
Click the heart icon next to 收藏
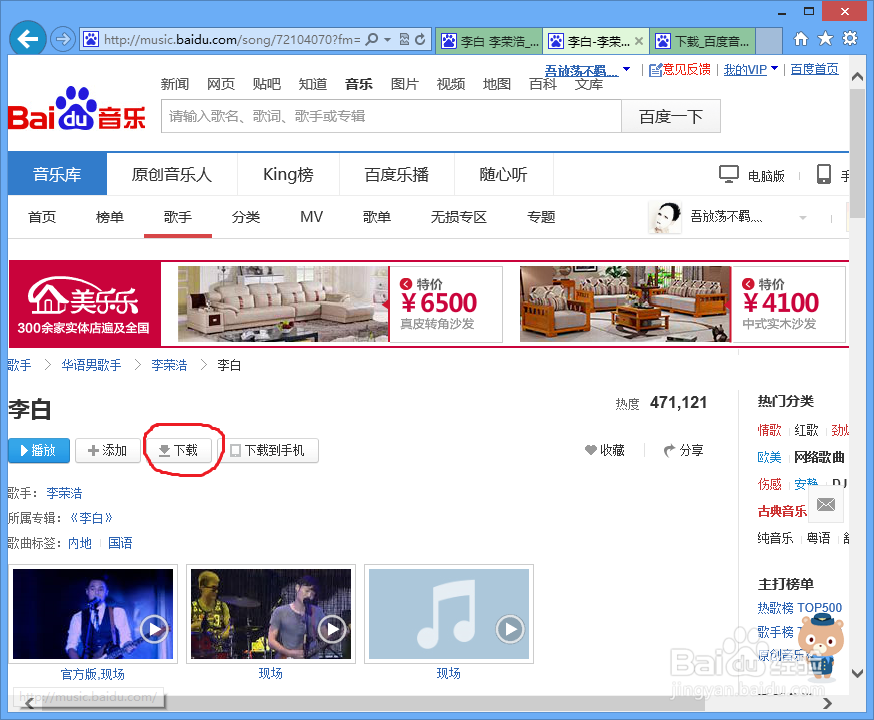pyautogui.click(x=593, y=450)
